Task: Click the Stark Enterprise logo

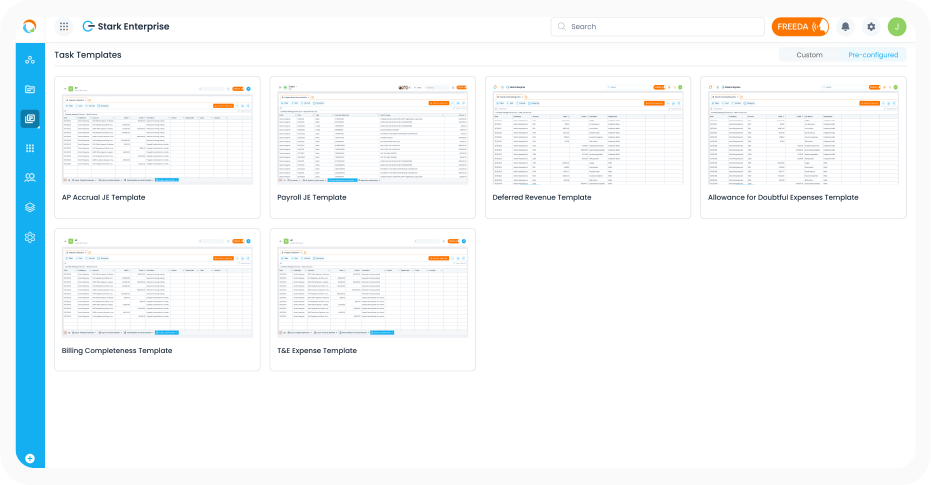Action: (x=125, y=27)
